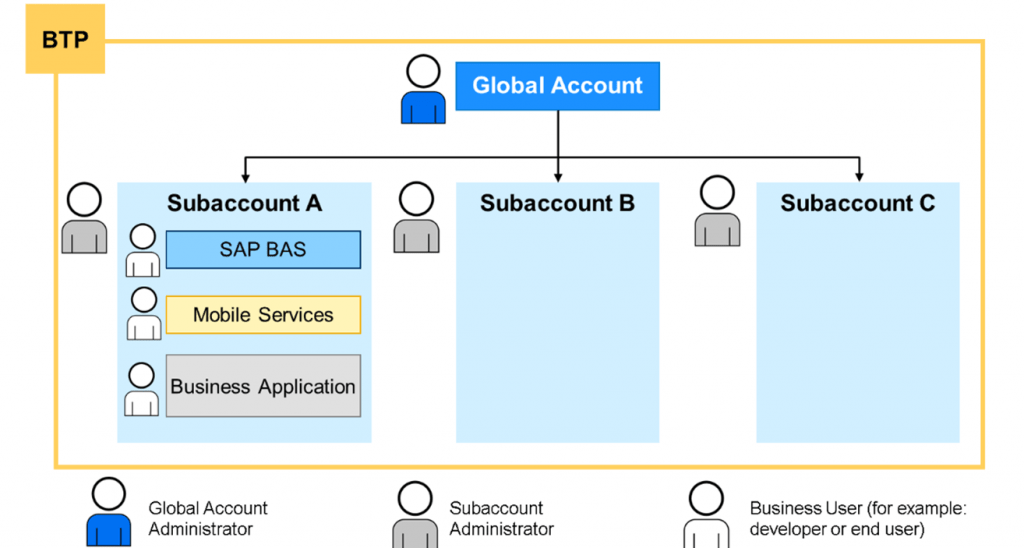Click the white legend icon for Business User

pyautogui.click(x=706, y=515)
